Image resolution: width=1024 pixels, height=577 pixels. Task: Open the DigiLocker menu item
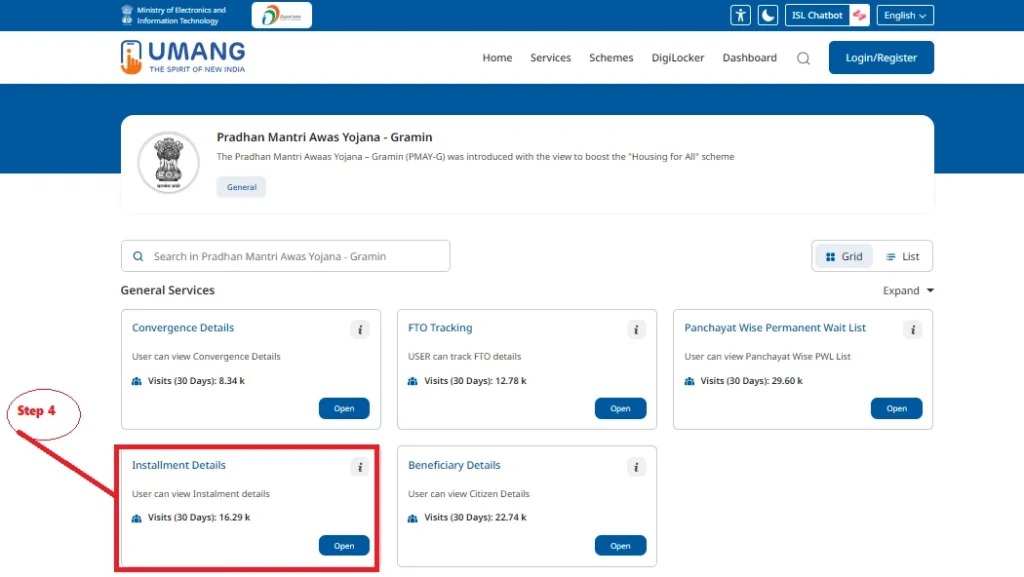(678, 58)
